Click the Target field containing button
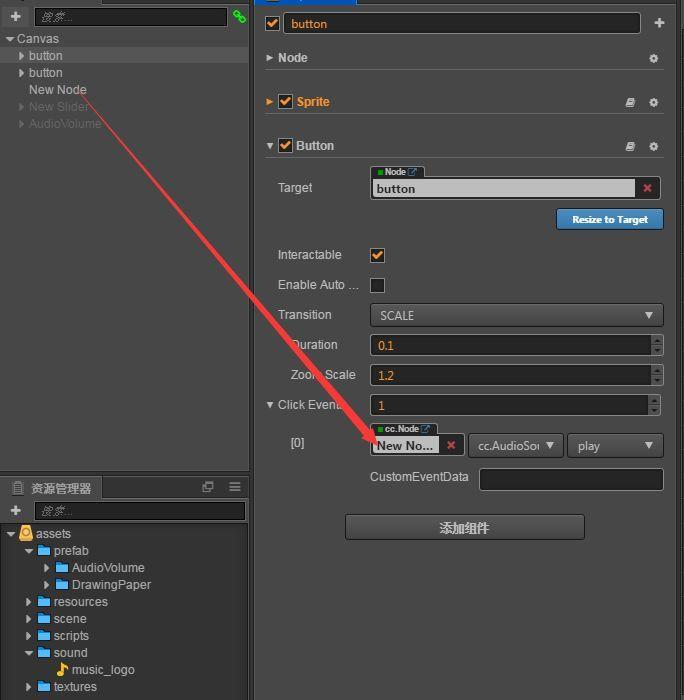 coord(504,188)
